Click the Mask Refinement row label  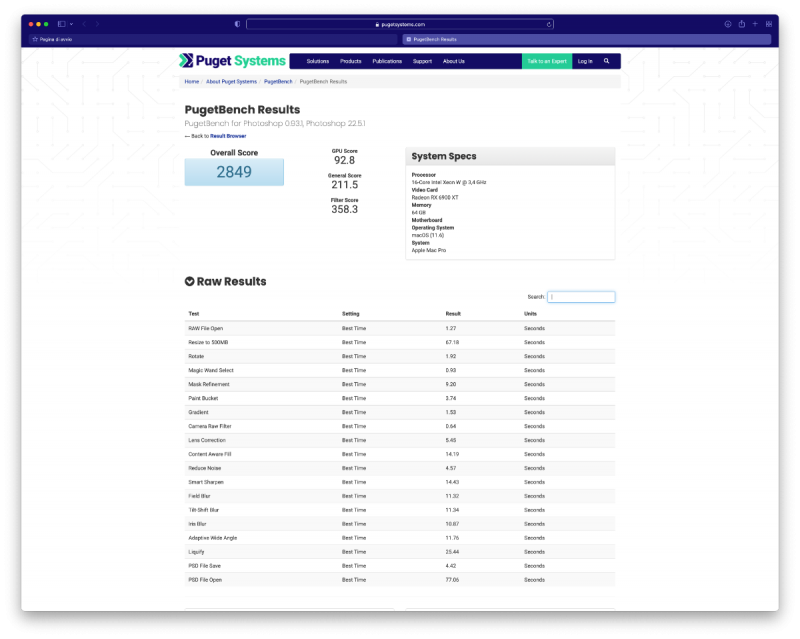pyautogui.click(x=209, y=384)
